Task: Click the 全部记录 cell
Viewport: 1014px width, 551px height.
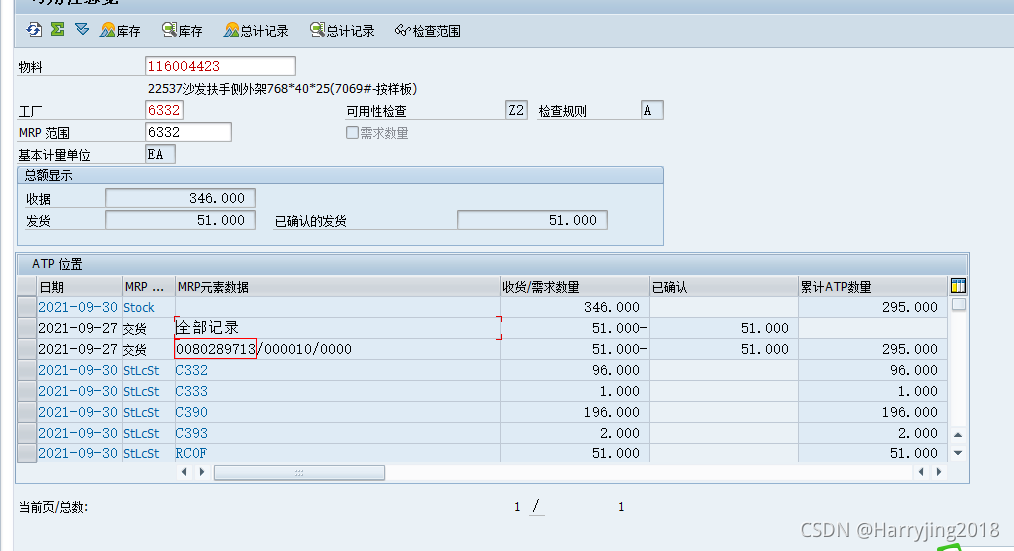Action: pos(338,328)
